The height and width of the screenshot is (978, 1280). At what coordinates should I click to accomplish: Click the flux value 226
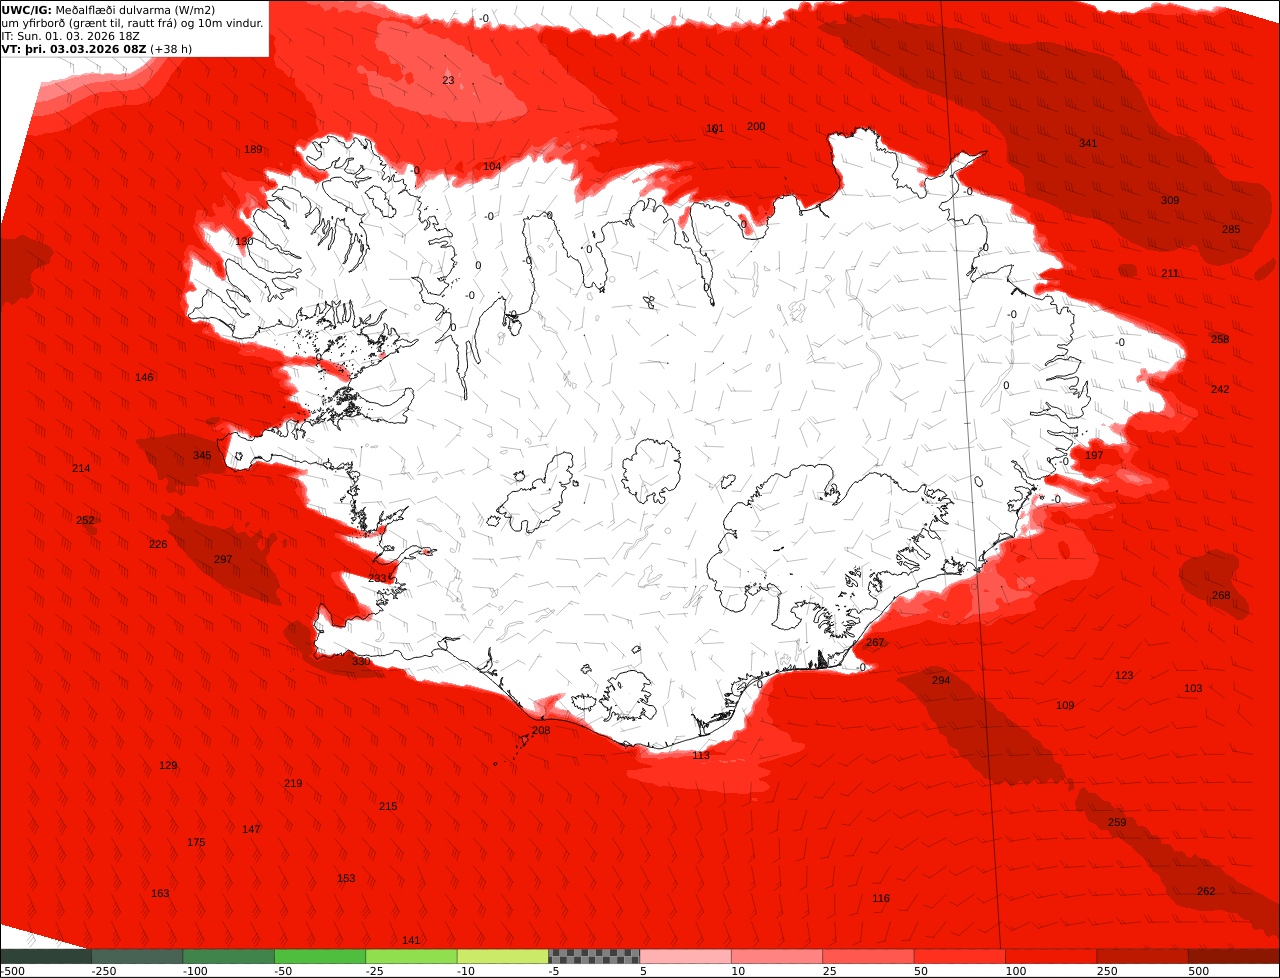[158, 544]
